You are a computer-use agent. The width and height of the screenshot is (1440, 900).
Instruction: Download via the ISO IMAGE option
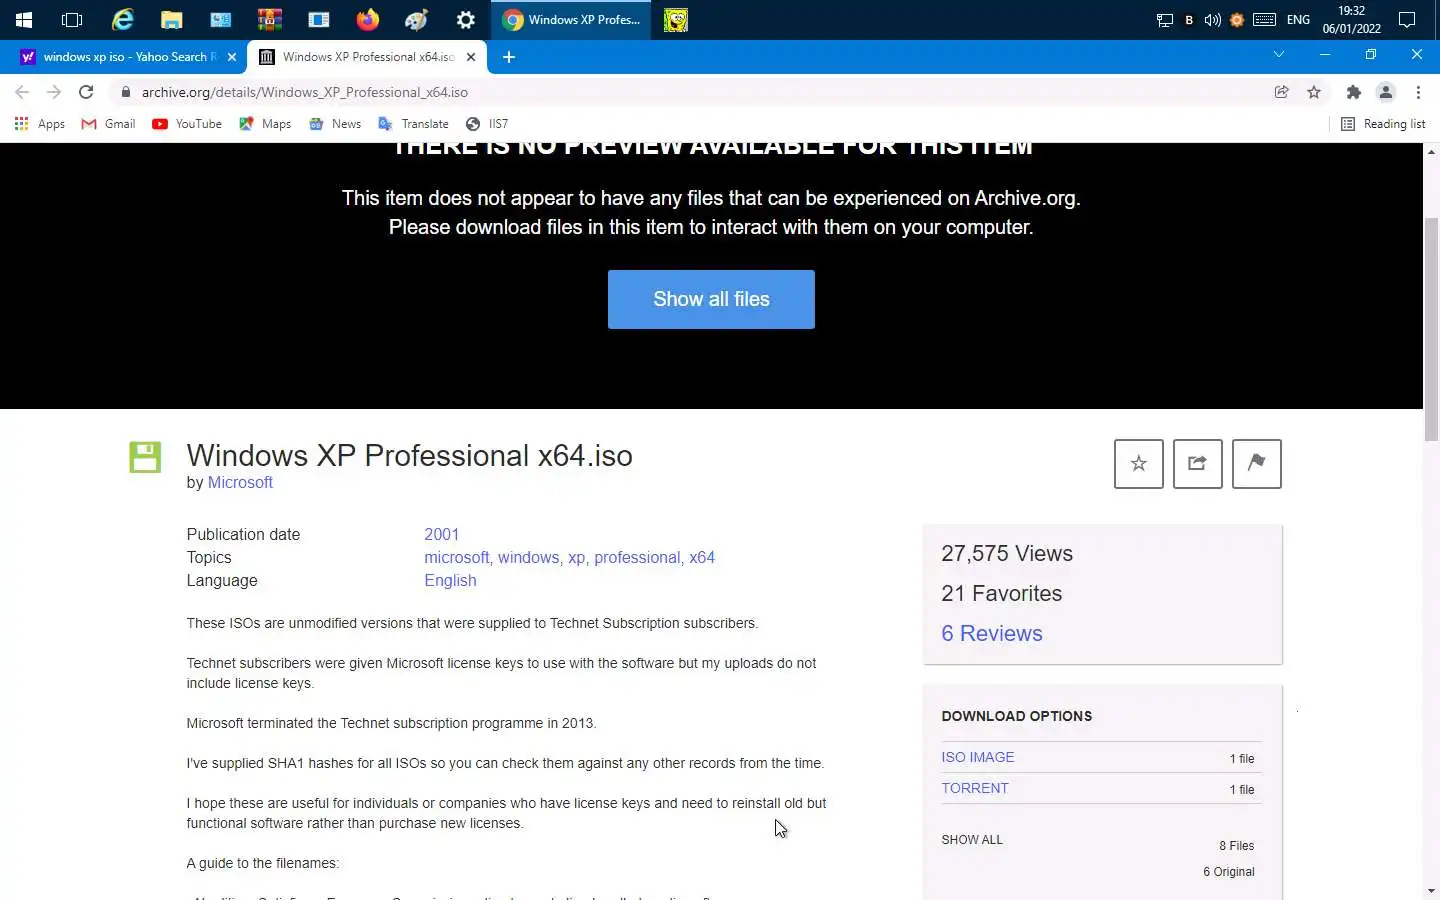978,757
